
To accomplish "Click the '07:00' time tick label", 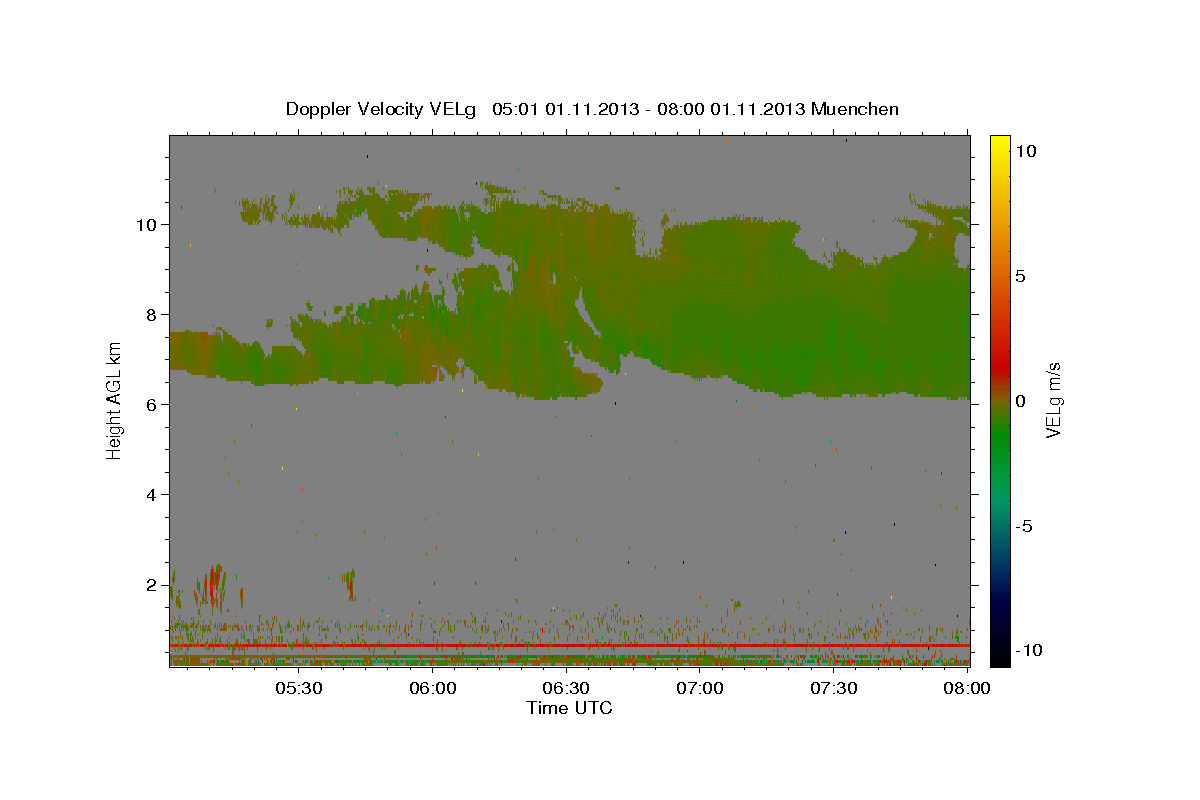I will [x=700, y=689].
